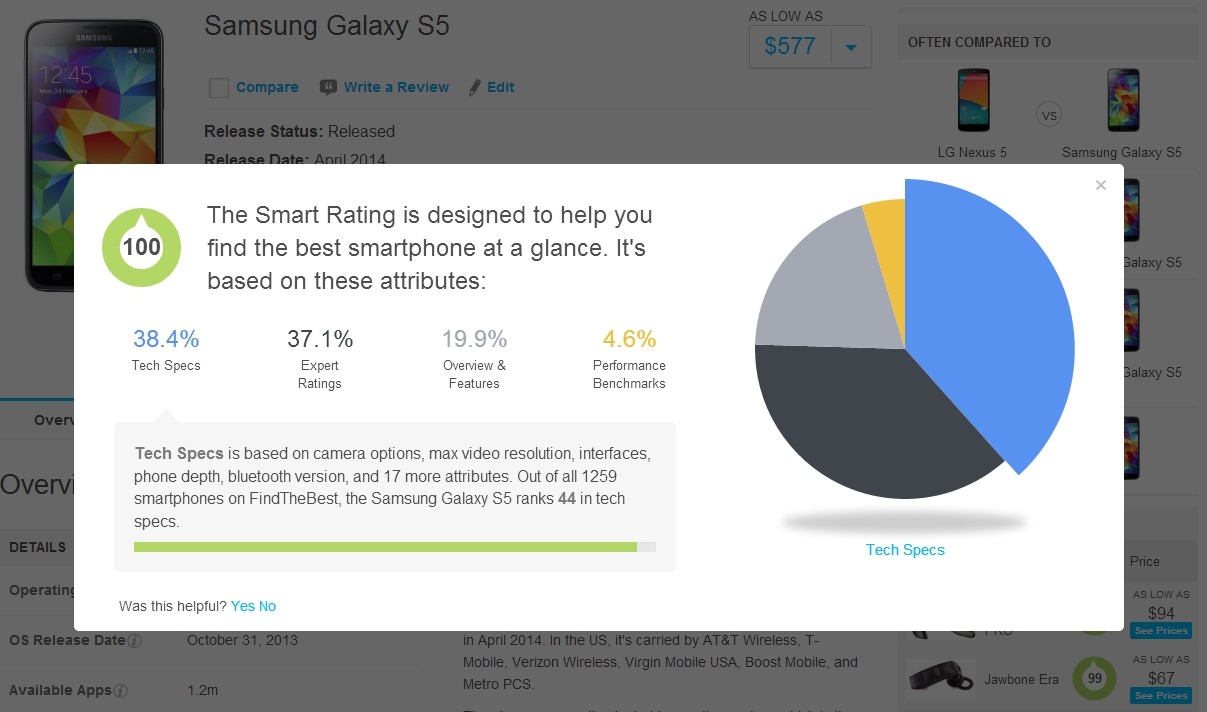Open the LG Nexus 5 comparison thumbnail
Image resolution: width=1207 pixels, height=712 pixels.
coord(972,100)
